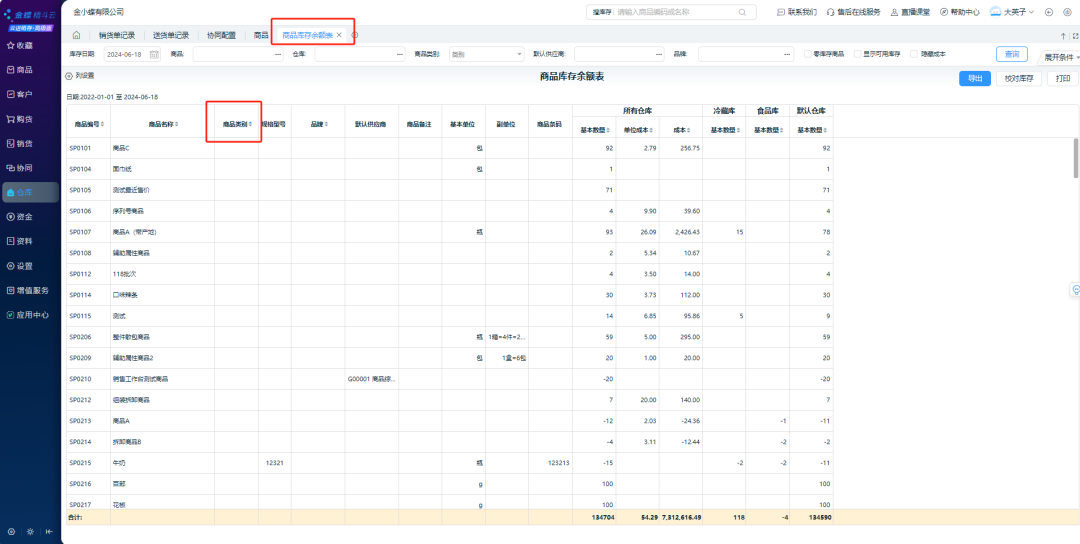
Task: Switch to the 销货单记录 tab
Action: point(117,35)
